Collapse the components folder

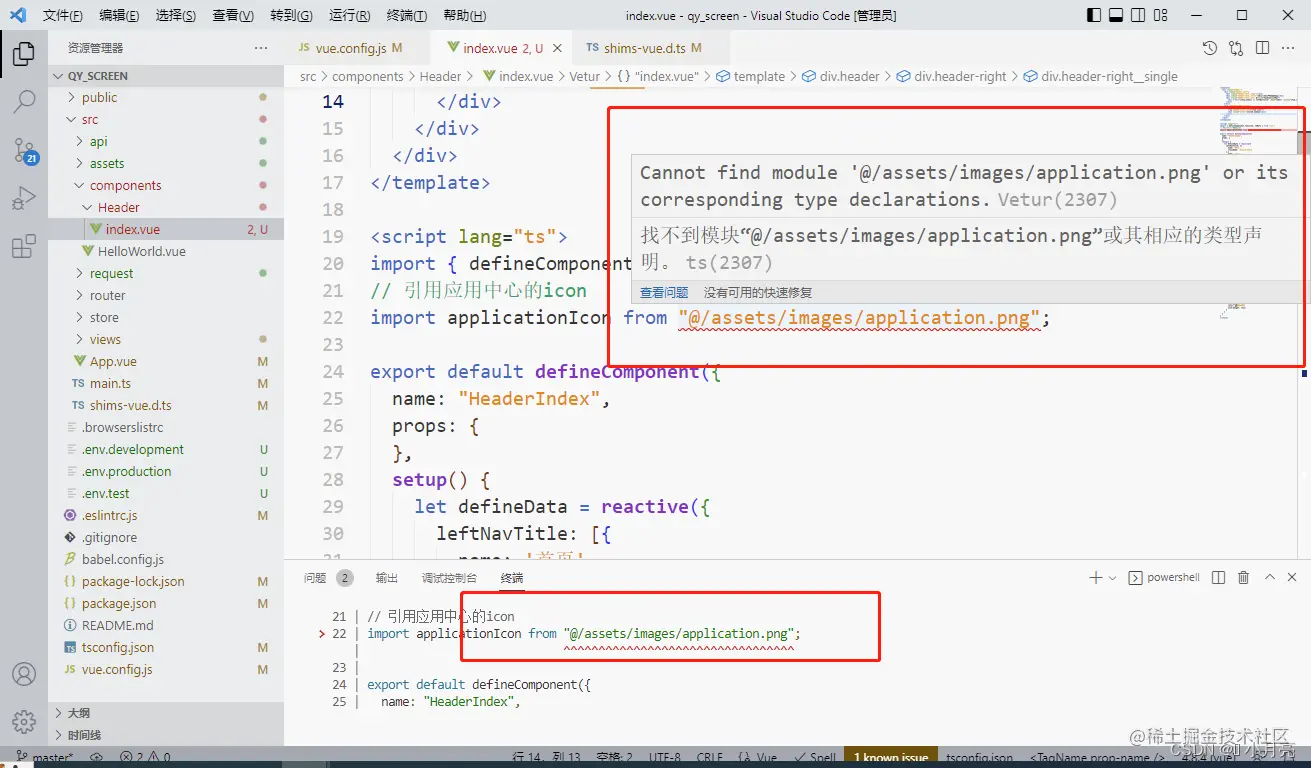click(x=166, y=185)
